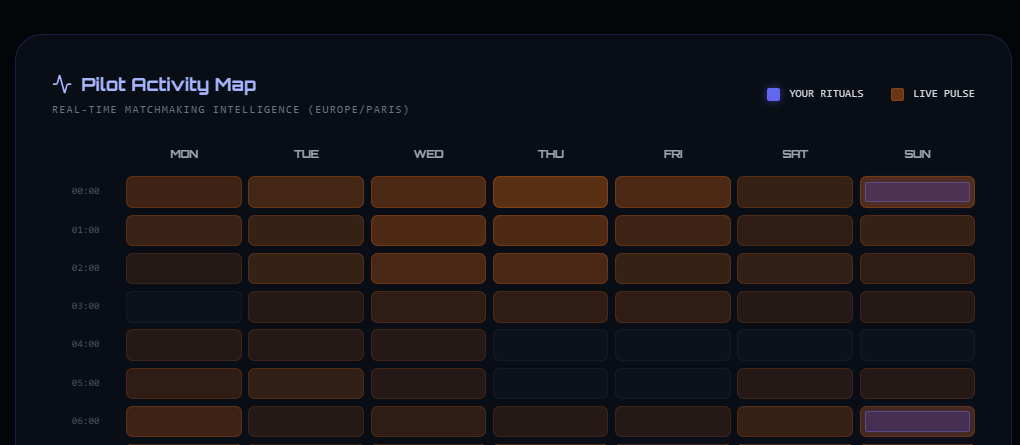Select the Friday 01:00 cell
The height and width of the screenshot is (445, 1020).
click(673, 230)
